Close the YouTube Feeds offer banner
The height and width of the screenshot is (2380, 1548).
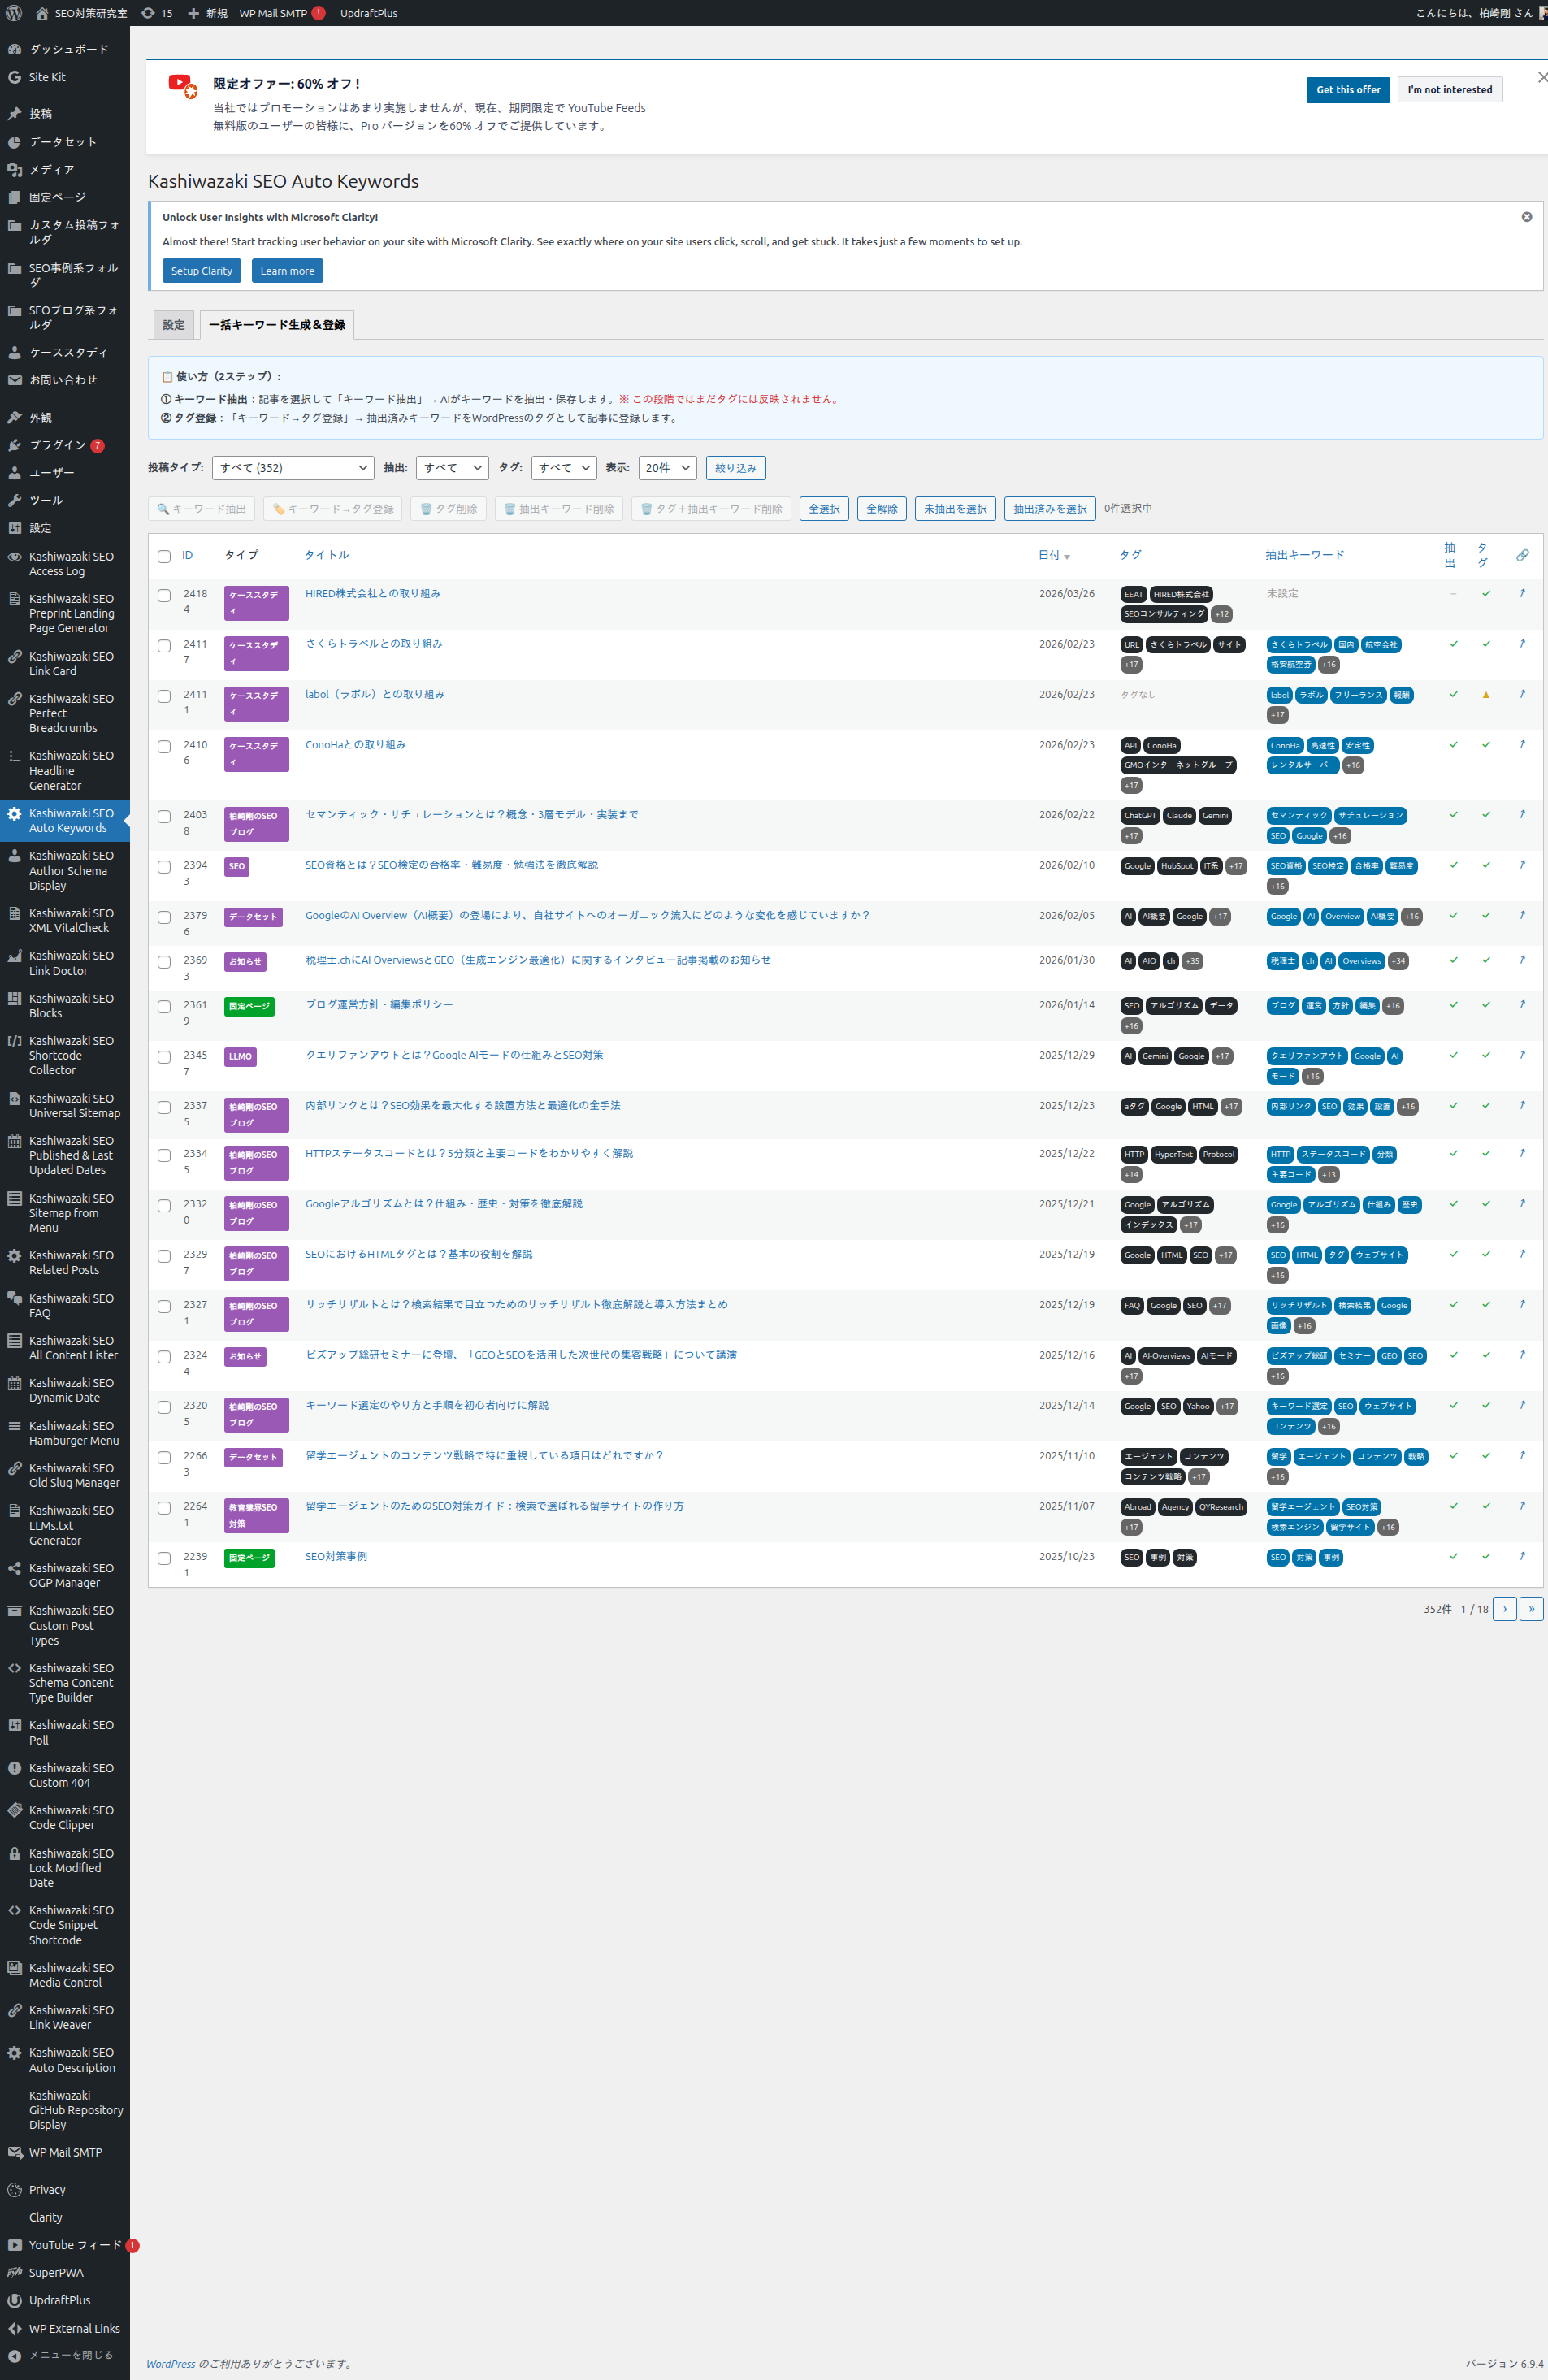click(1541, 78)
